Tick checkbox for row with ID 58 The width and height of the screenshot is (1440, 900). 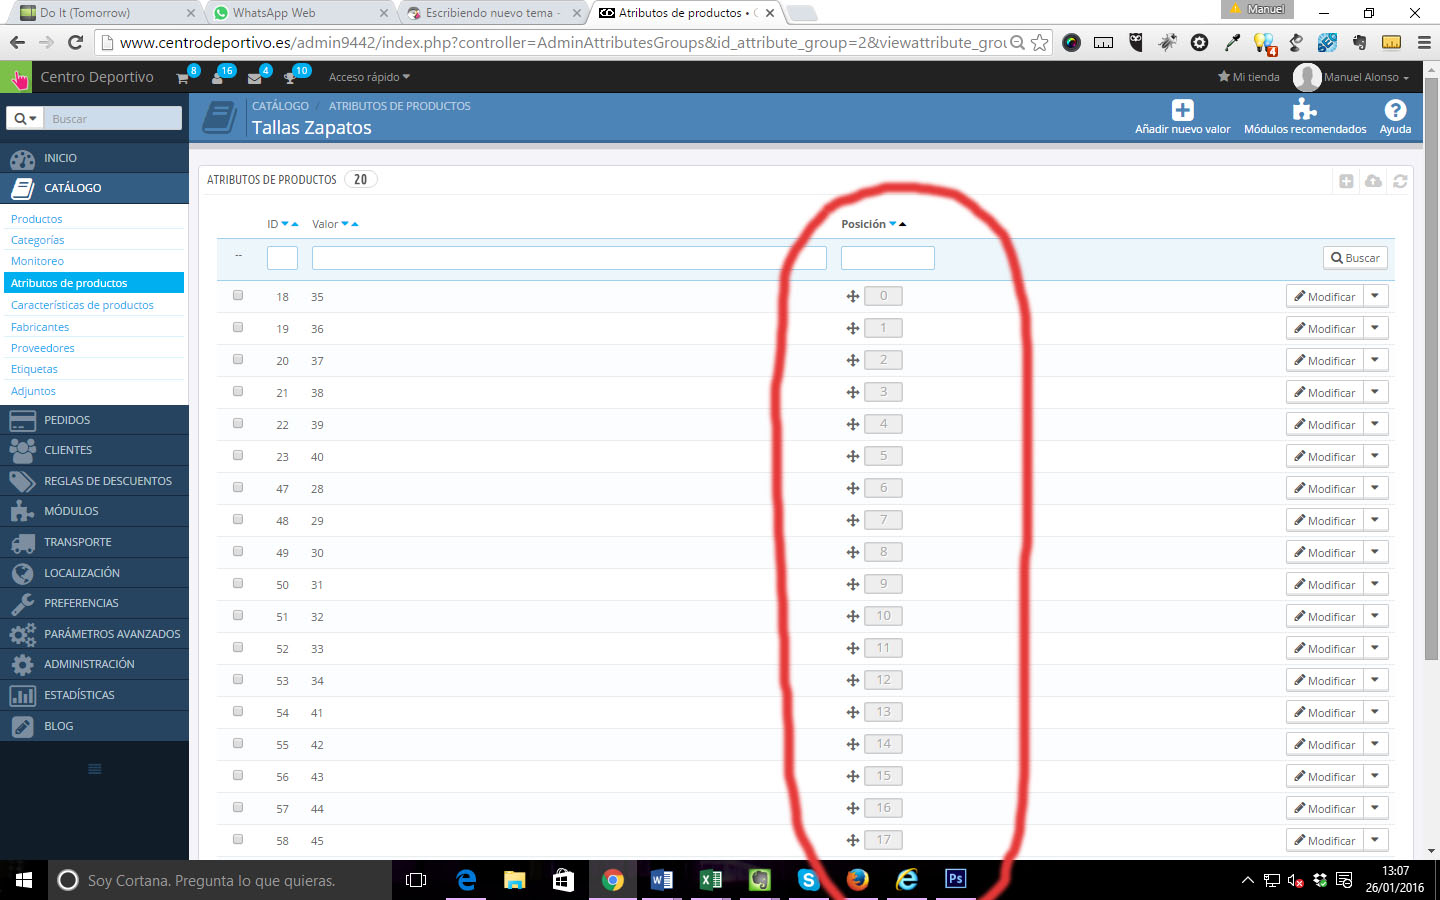click(238, 839)
